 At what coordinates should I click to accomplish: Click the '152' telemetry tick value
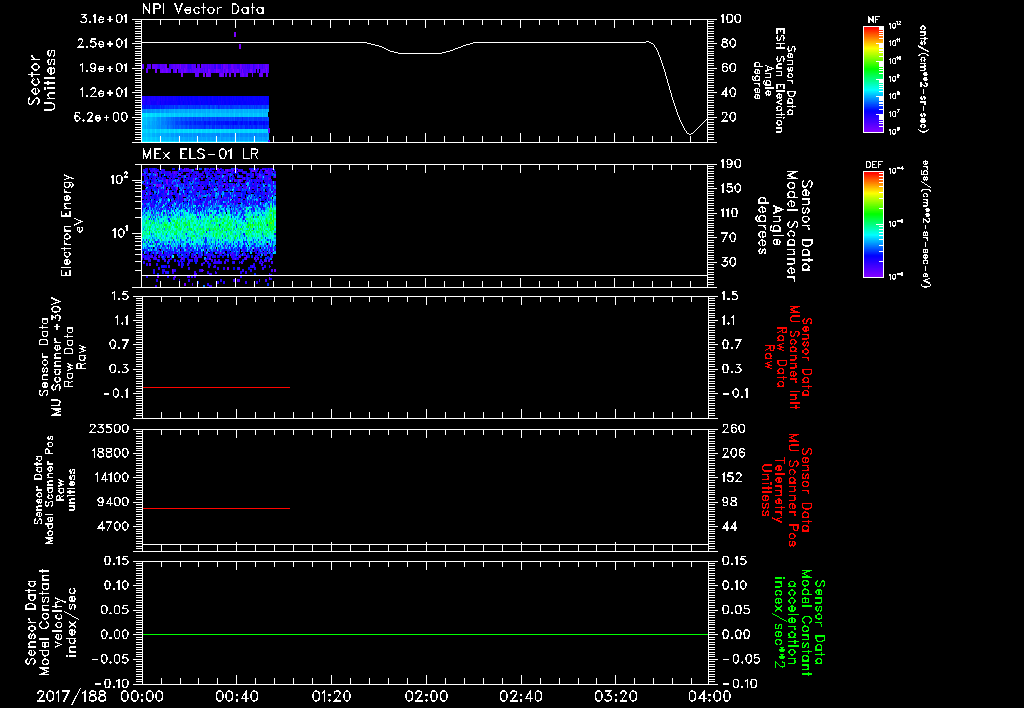[x=731, y=477]
